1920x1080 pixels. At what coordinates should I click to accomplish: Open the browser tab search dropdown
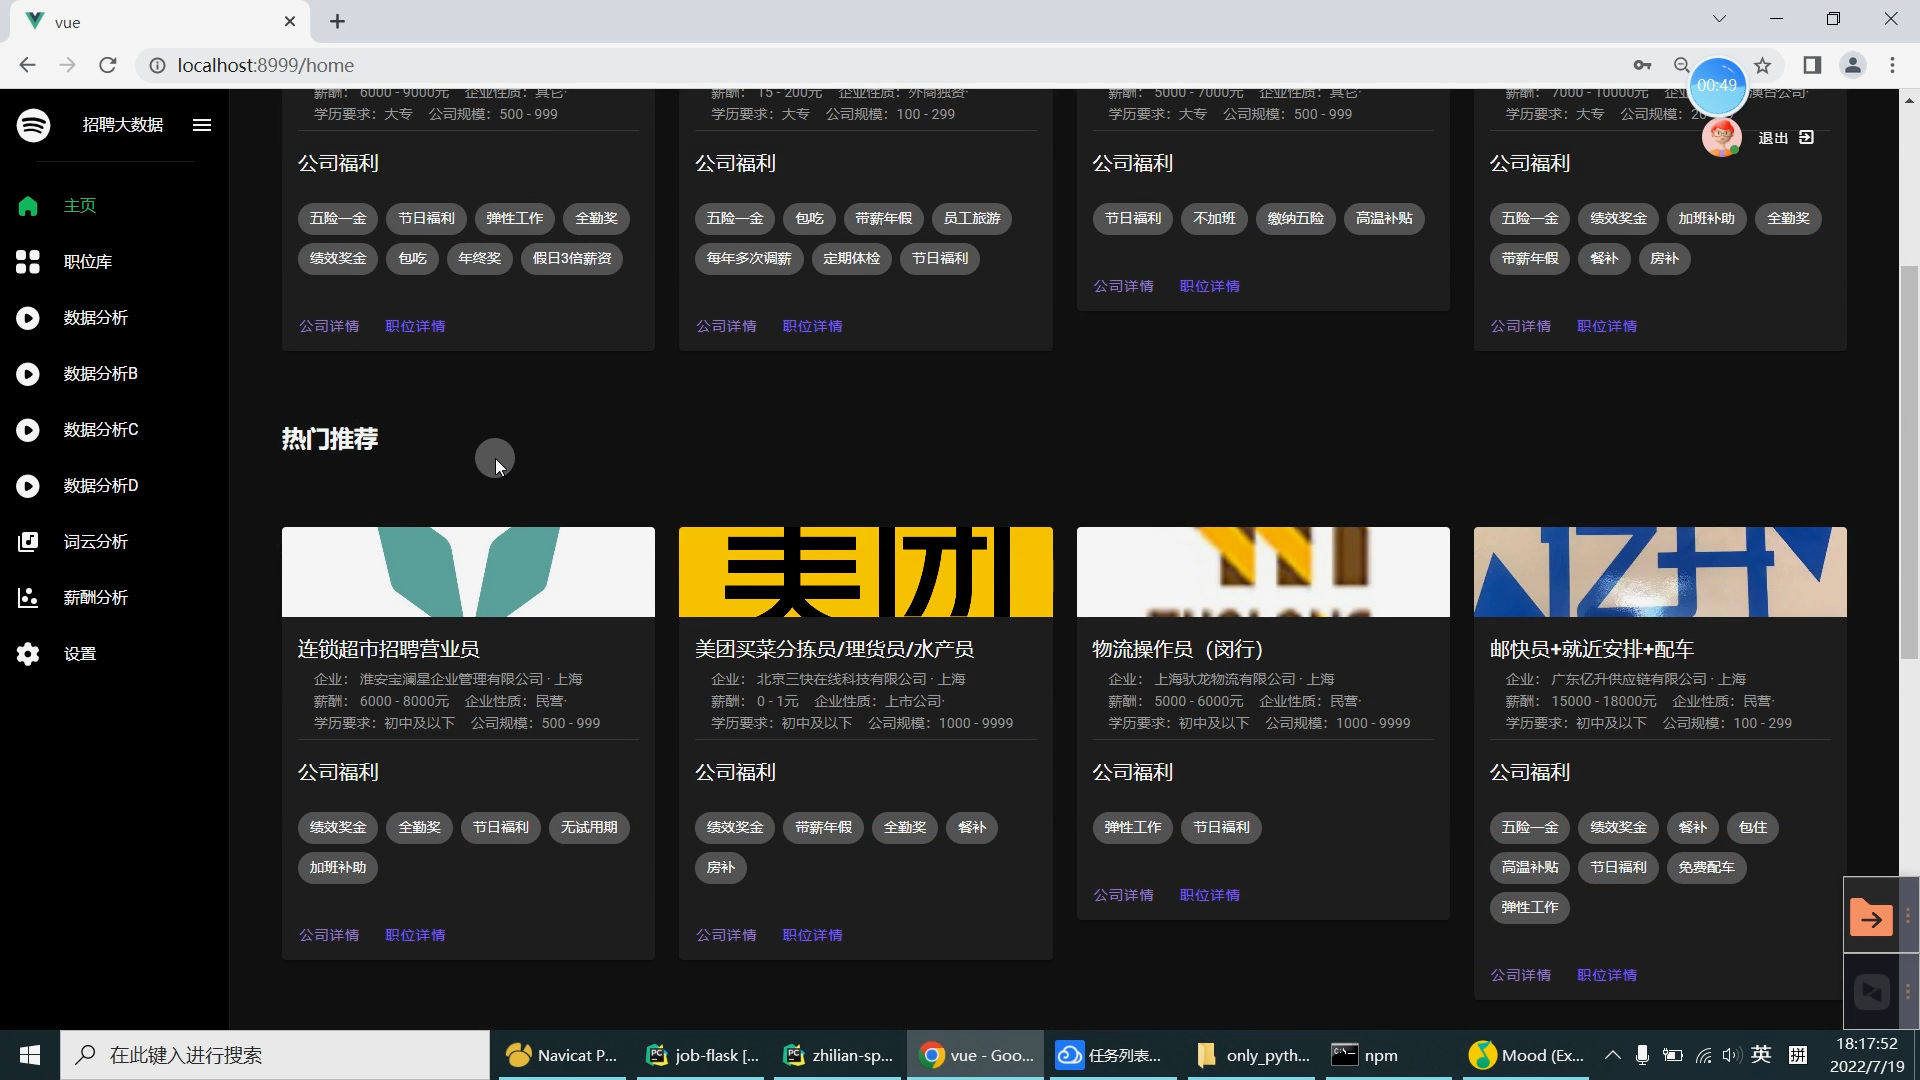click(1719, 18)
